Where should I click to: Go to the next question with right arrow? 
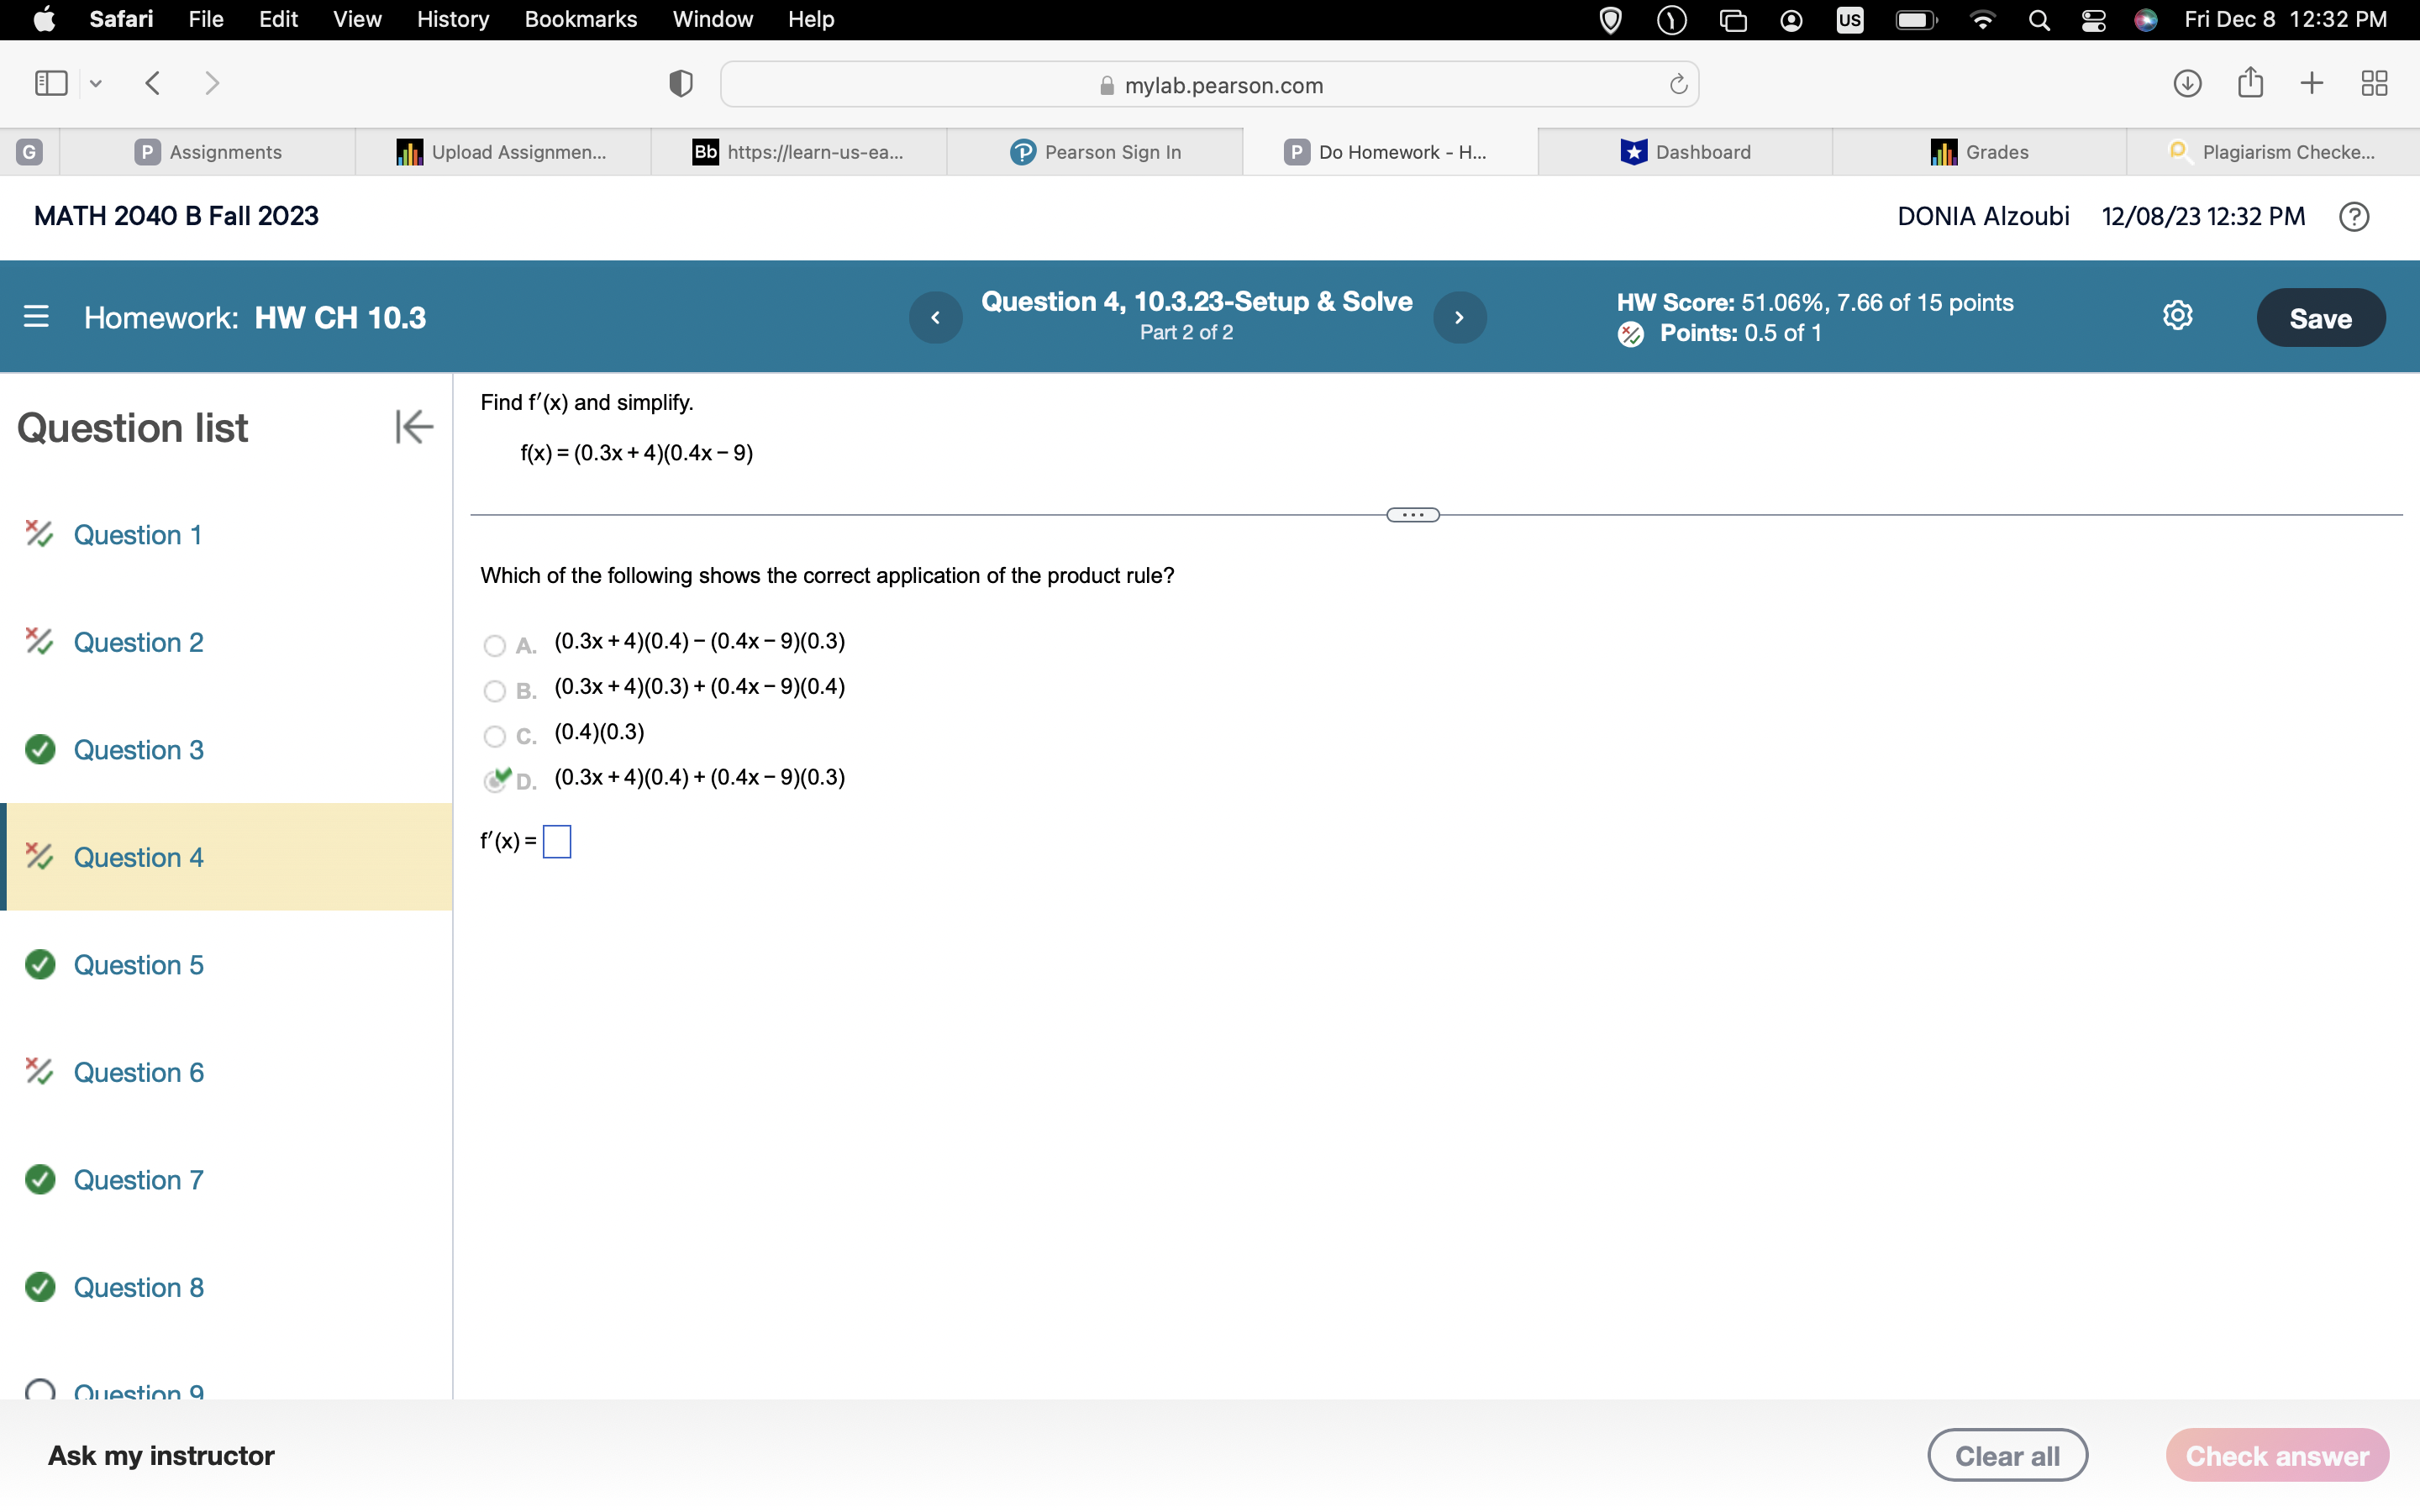(1459, 317)
